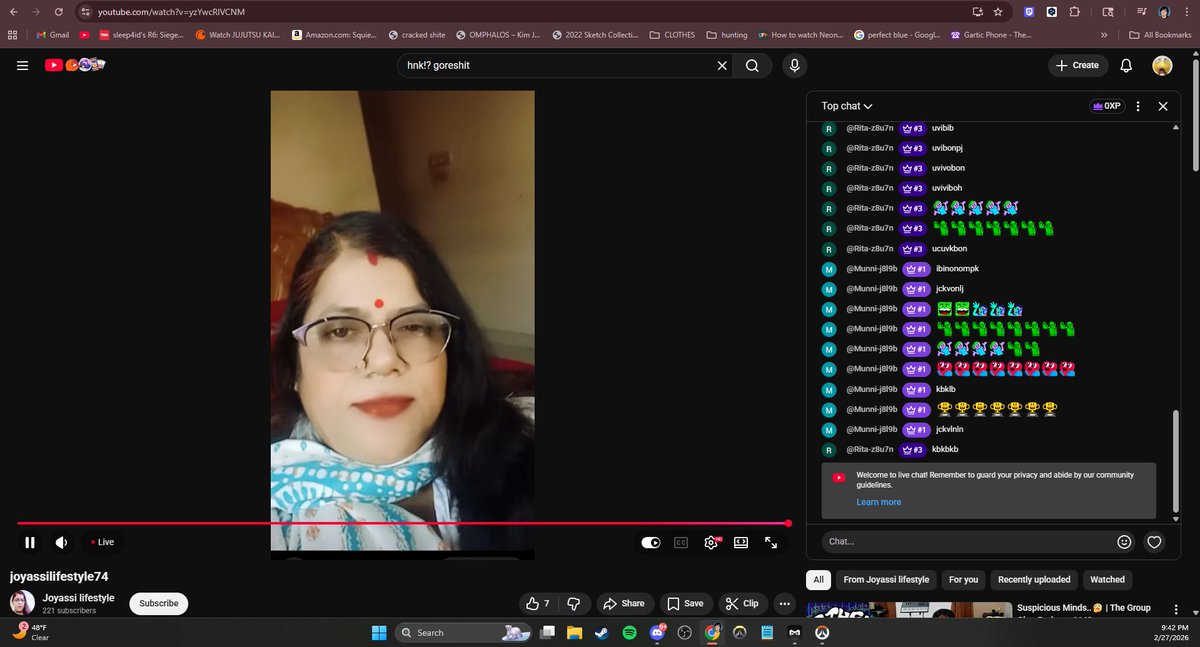Screen dimensions: 1200x647
Task: Open the 0XP chat points badge
Action: 1105,106
